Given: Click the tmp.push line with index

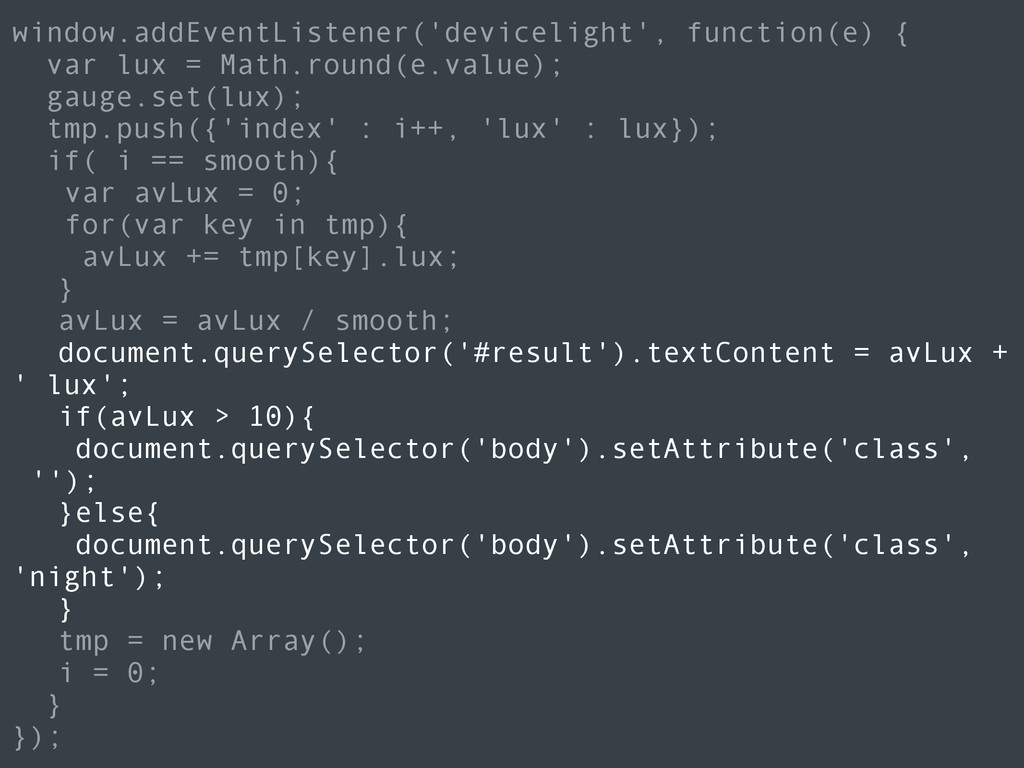Looking at the screenshot, I should pyautogui.click(x=383, y=129).
